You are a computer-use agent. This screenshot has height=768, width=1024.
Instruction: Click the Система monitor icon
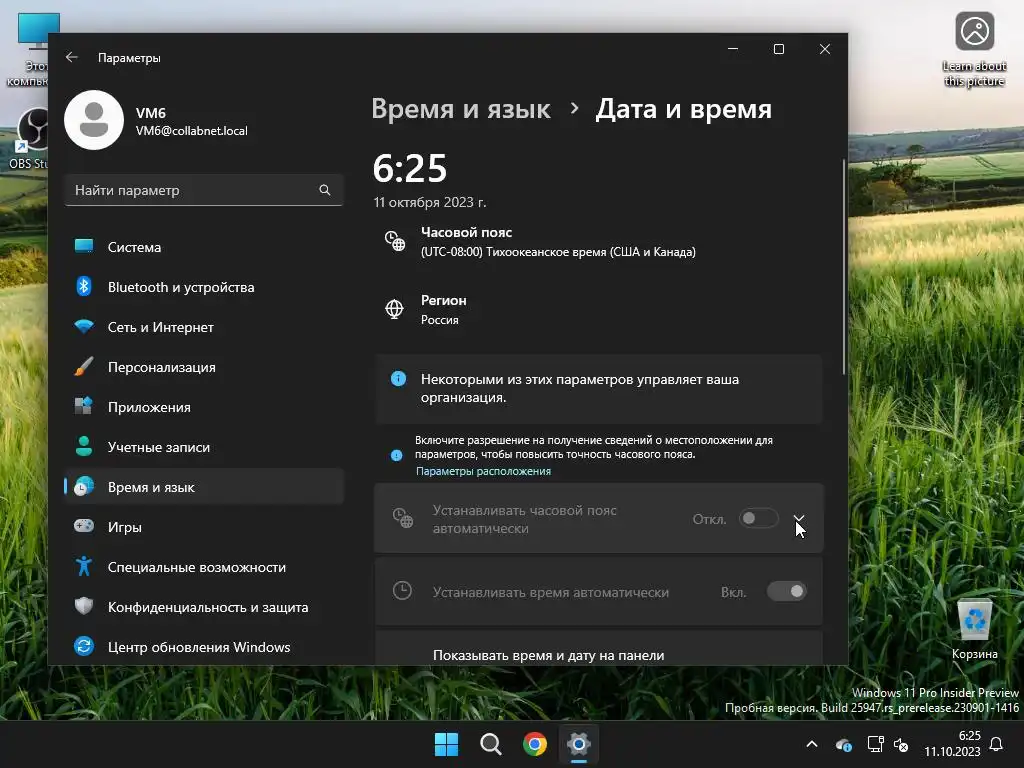(x=84, y=246)
